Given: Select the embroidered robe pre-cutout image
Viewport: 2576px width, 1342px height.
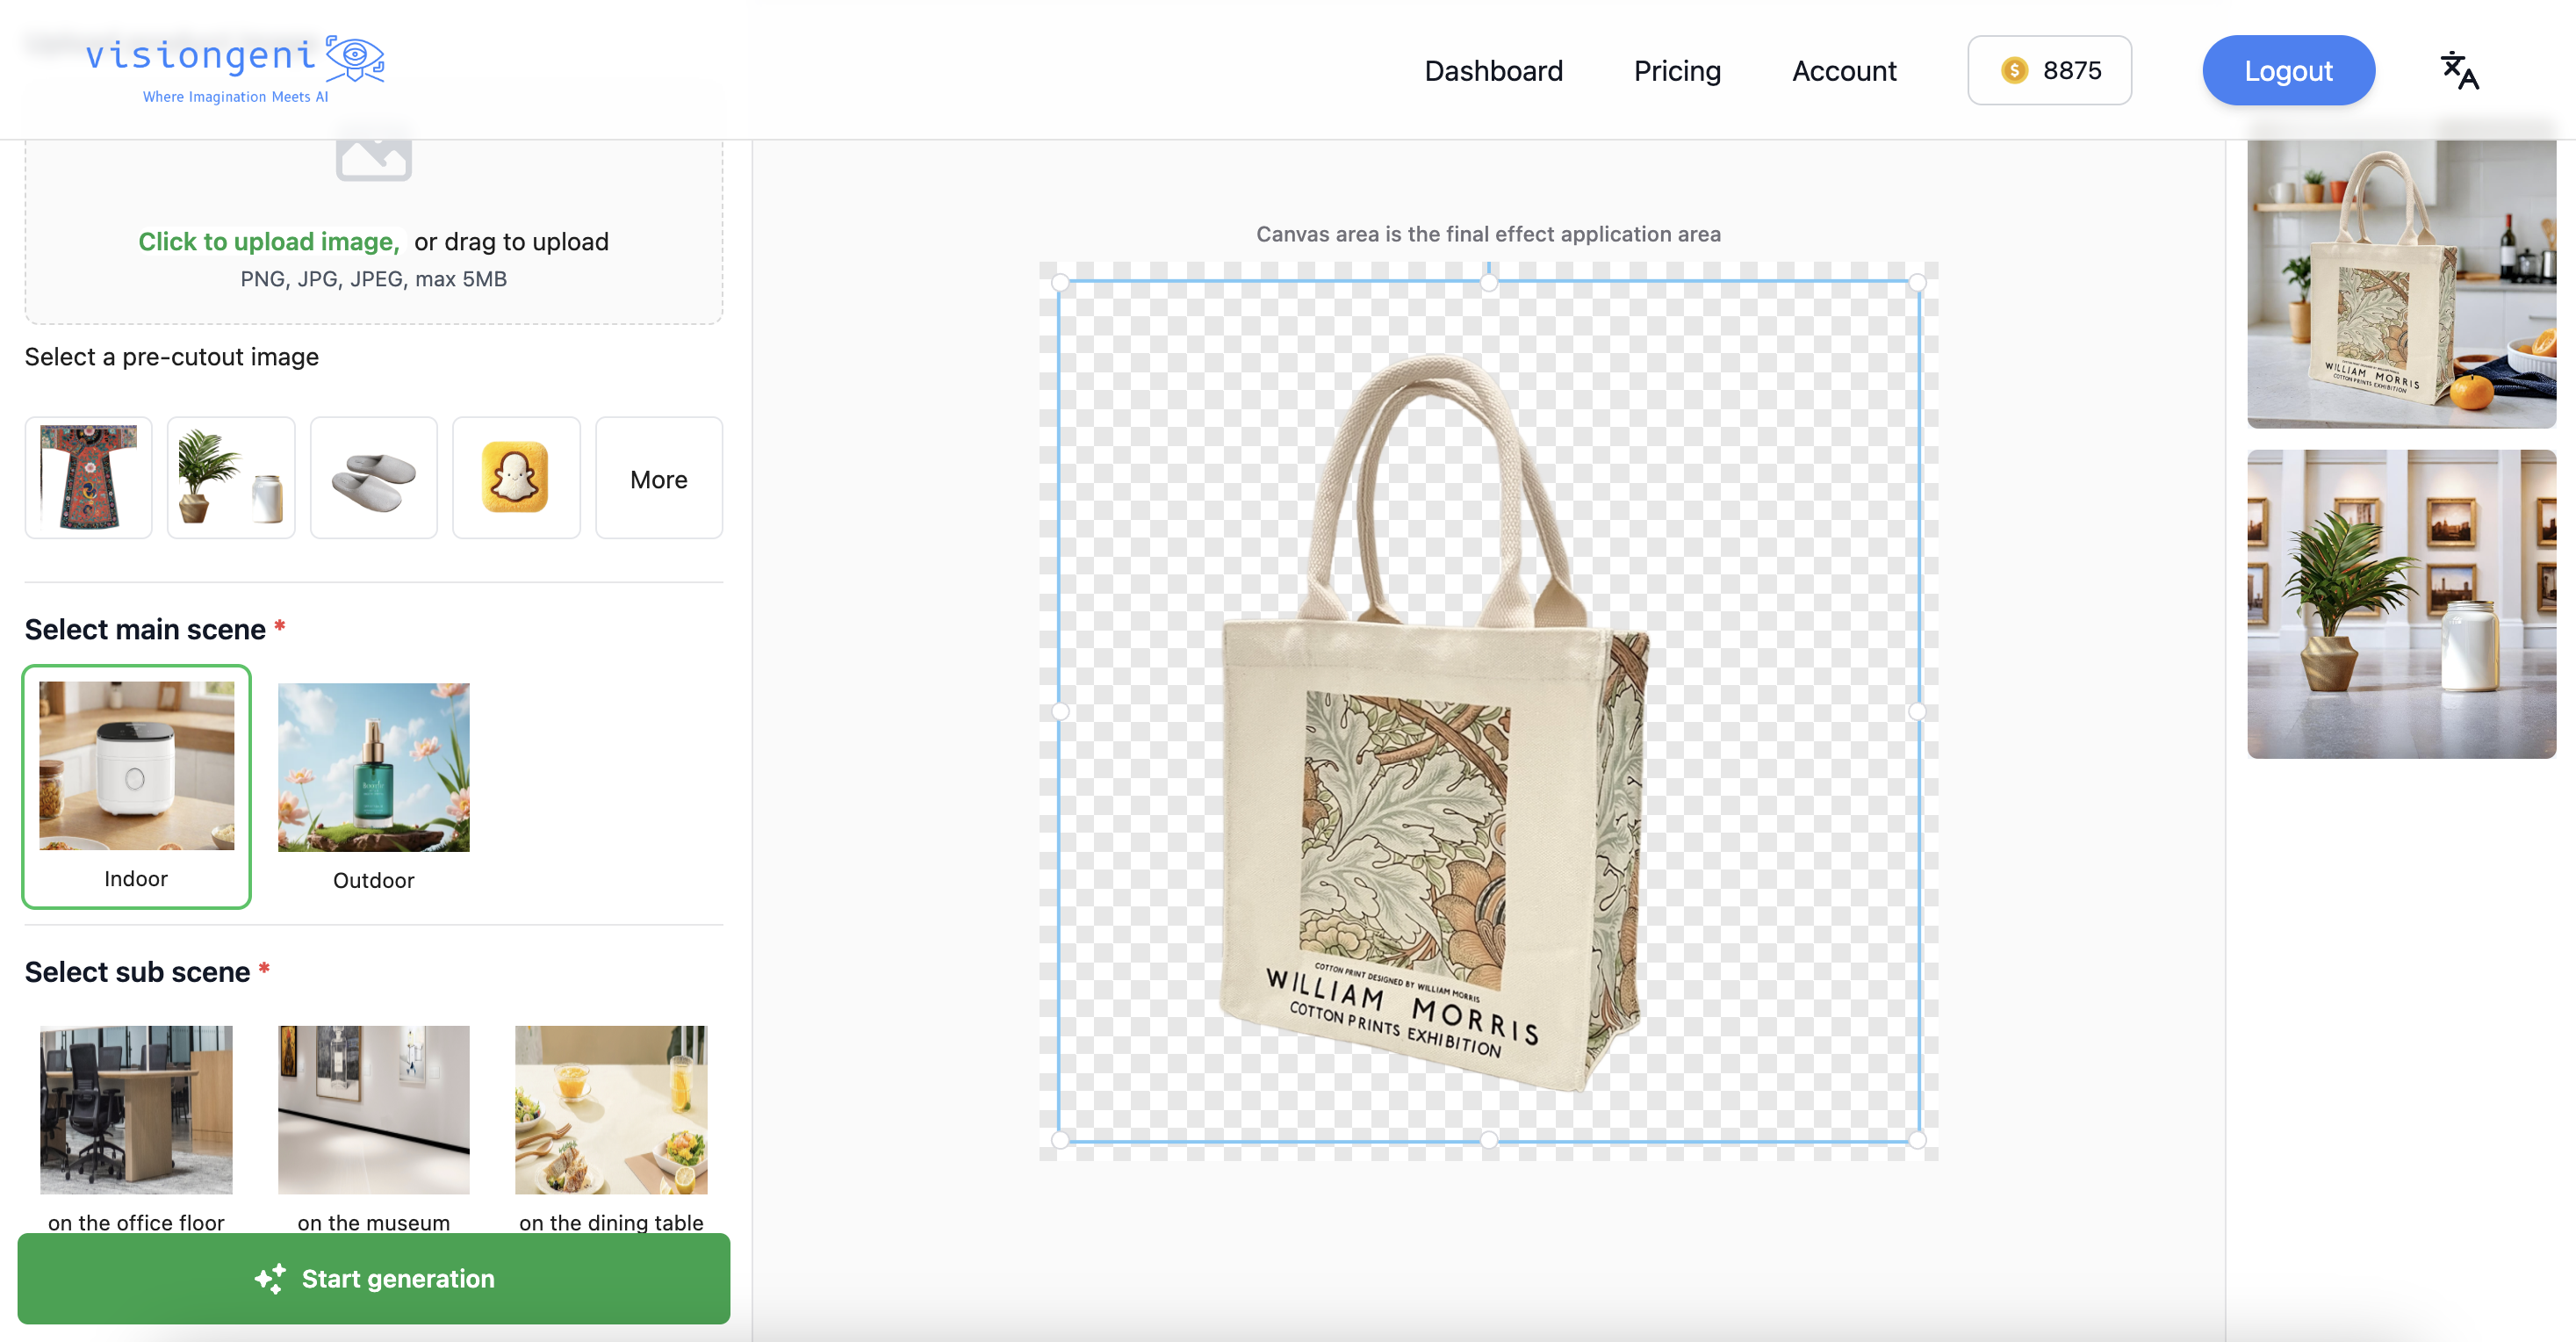Looking at the screenshot, I should point(89,478).
